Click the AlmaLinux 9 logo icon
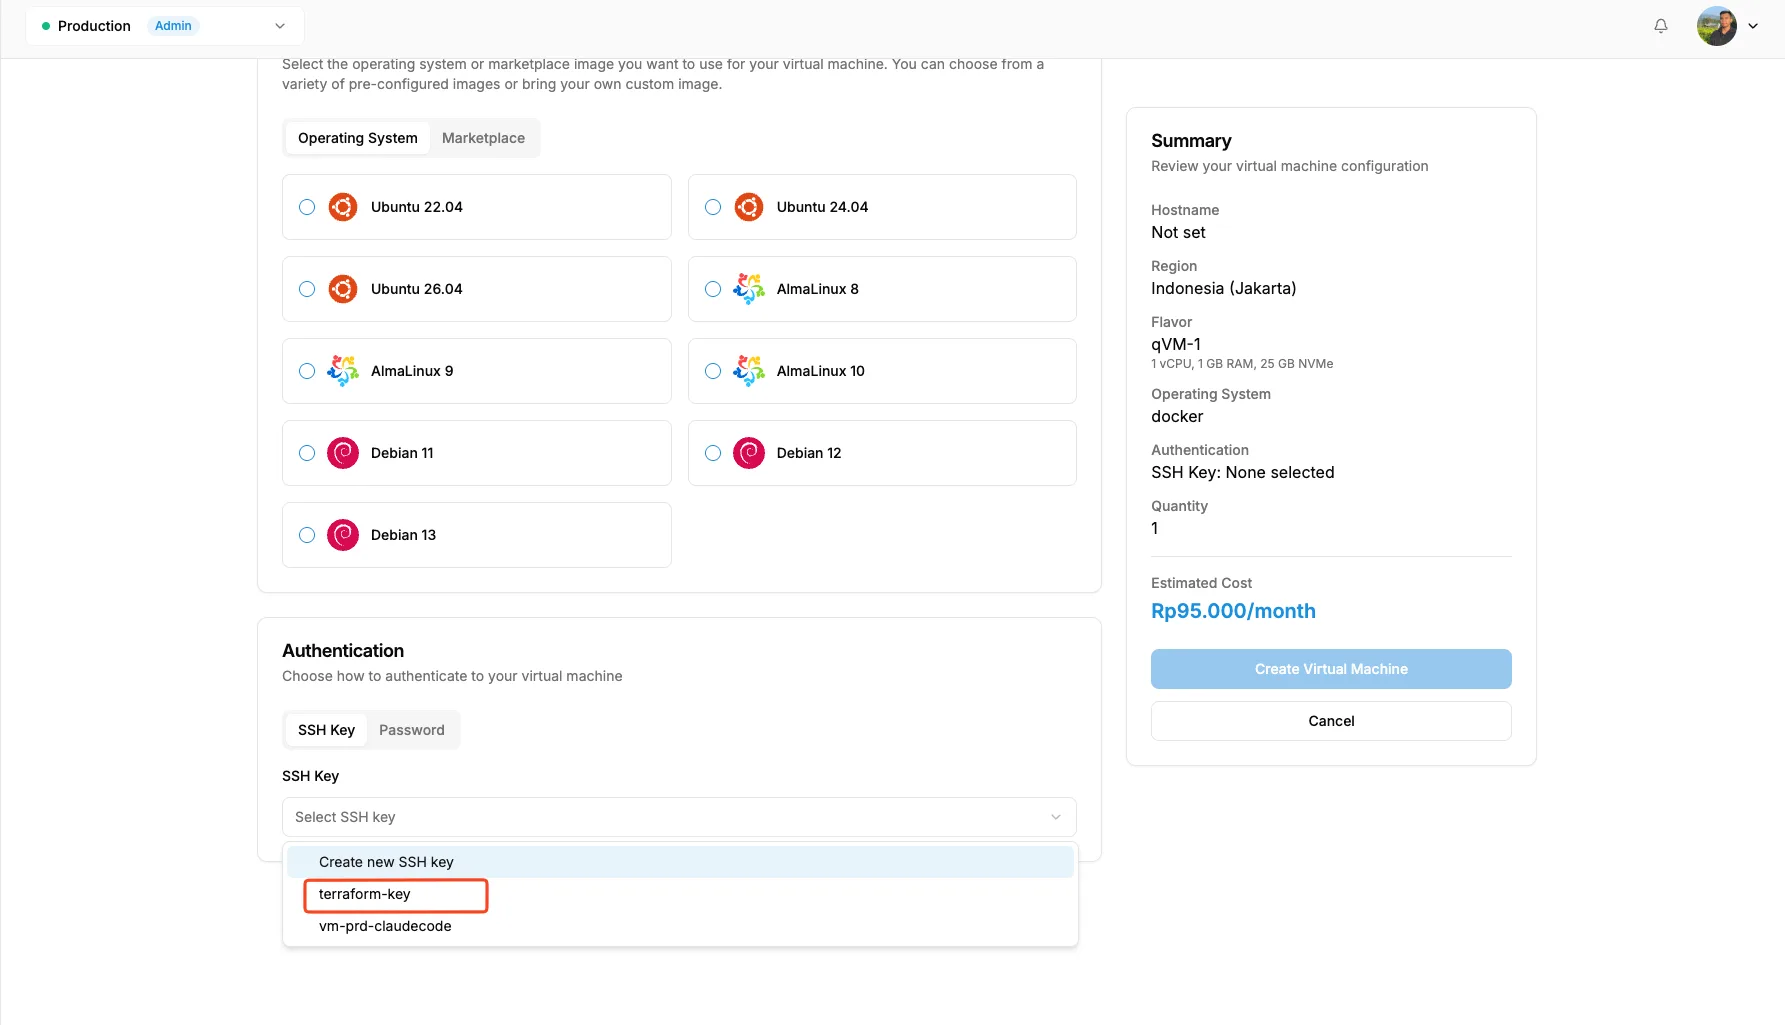This screenshot has width=1785, height=1025. pos(343,371)
